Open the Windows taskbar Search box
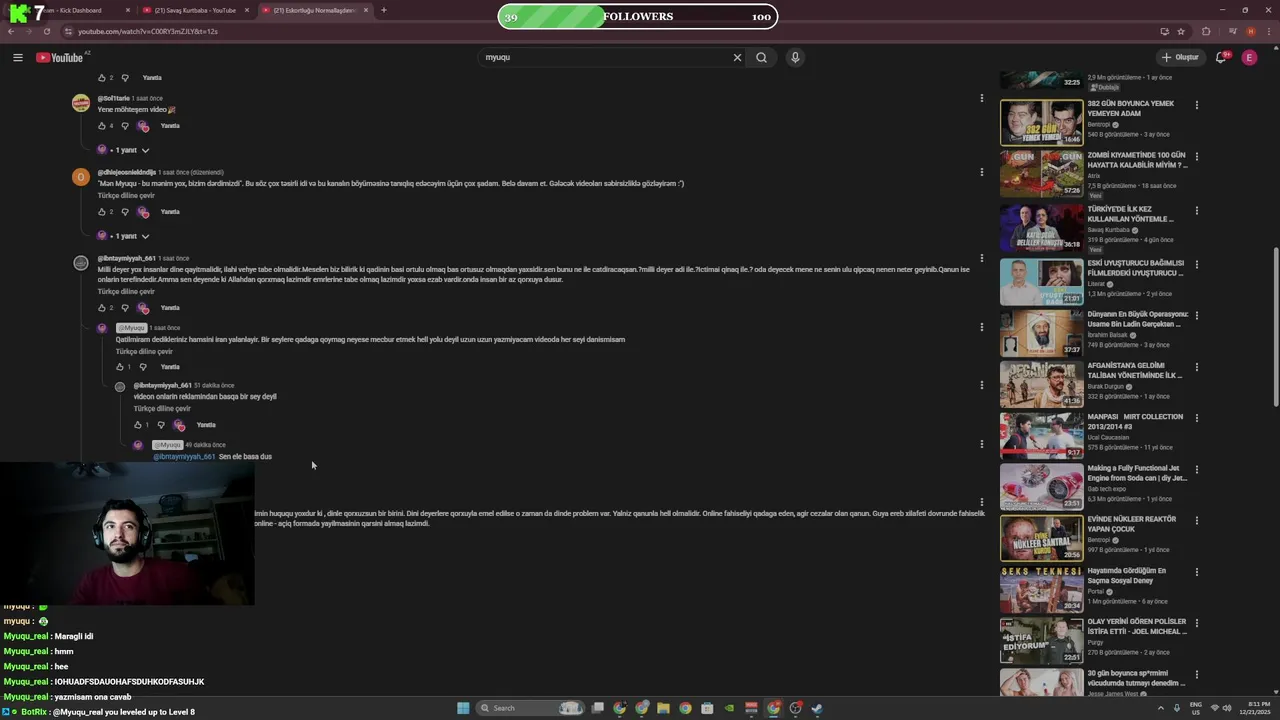Viewport: 1280px width, 720px height. coord(531,708)
